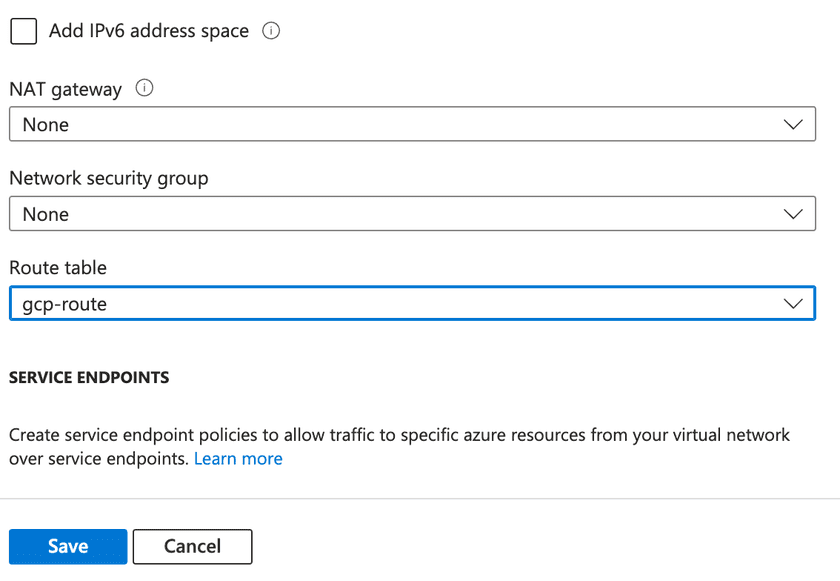Click the NAT gateway field label
Image resolution: width=840 pixels, height=581 pixels.
(65, 89)
